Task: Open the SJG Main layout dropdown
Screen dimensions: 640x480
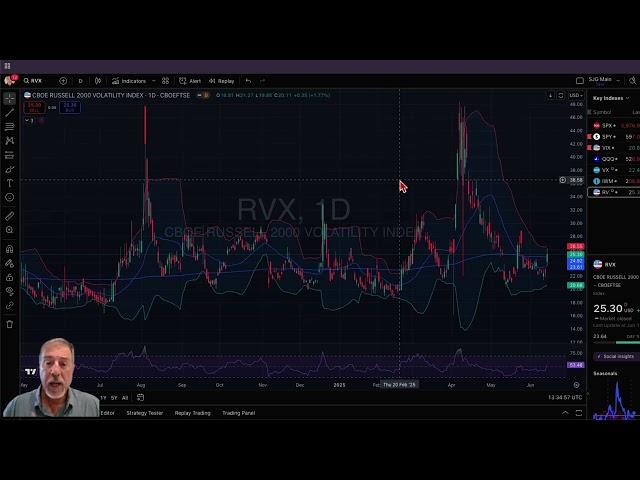Action: [x=604, y=80]
